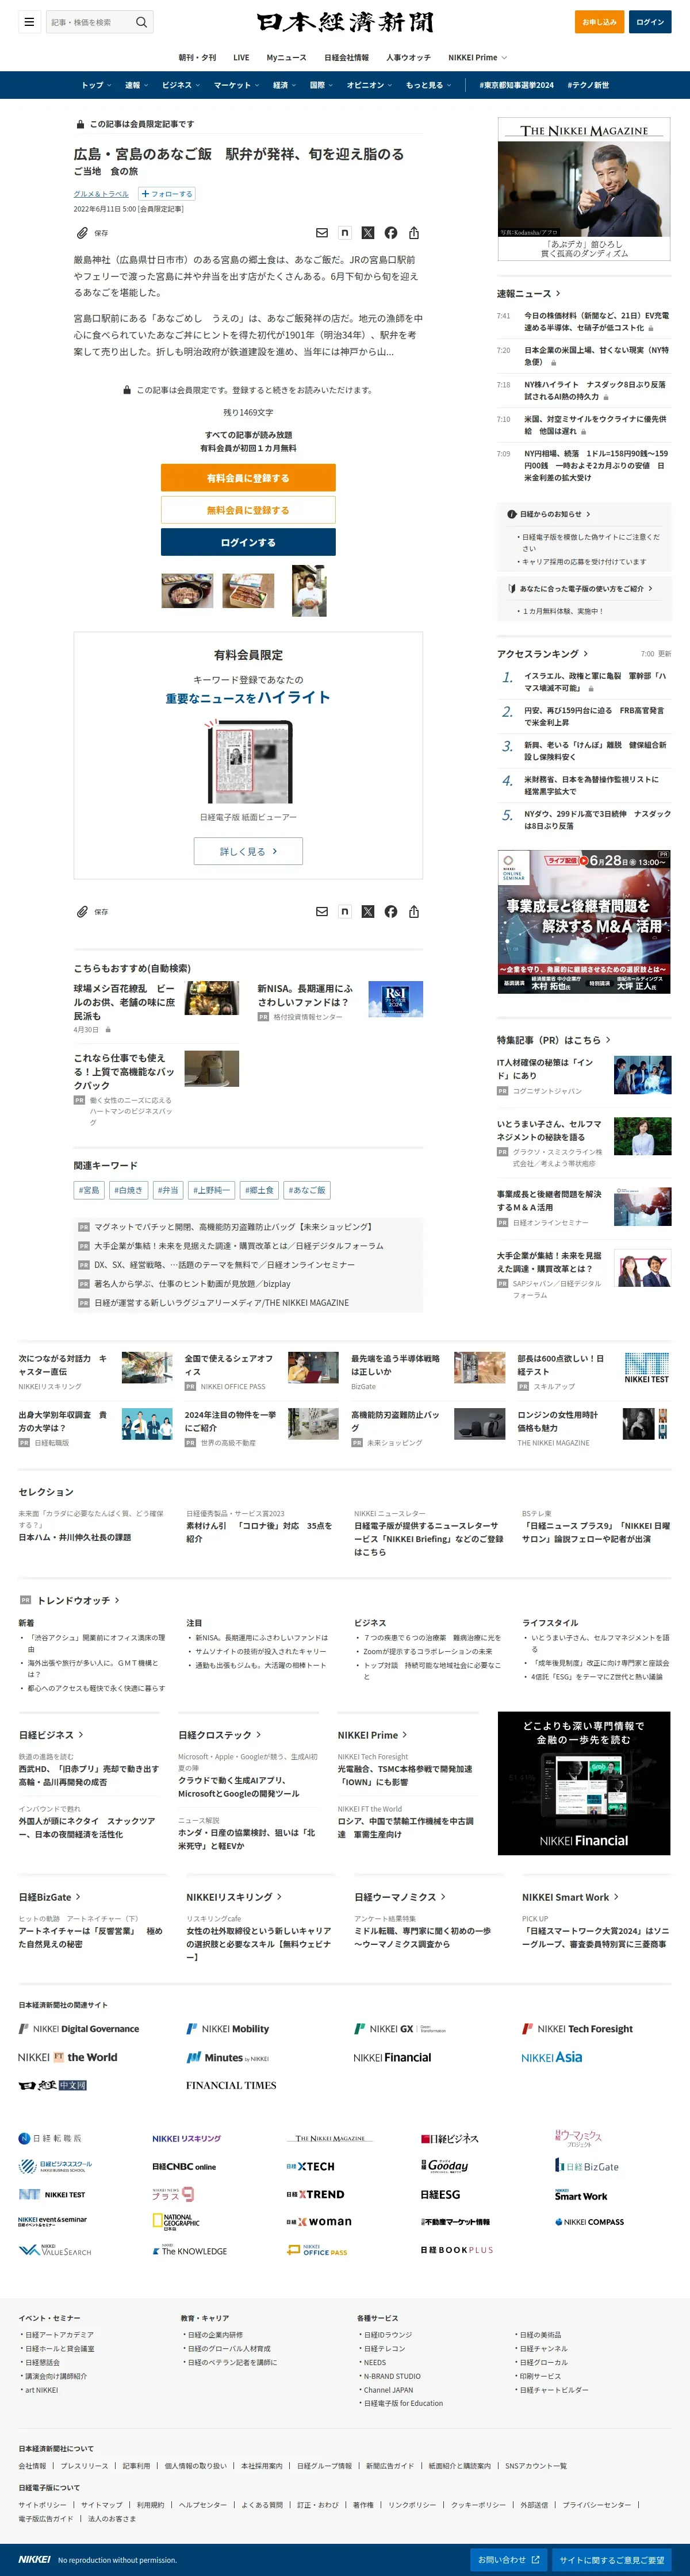Open 日経会社情報 menu item

point(346,58)
